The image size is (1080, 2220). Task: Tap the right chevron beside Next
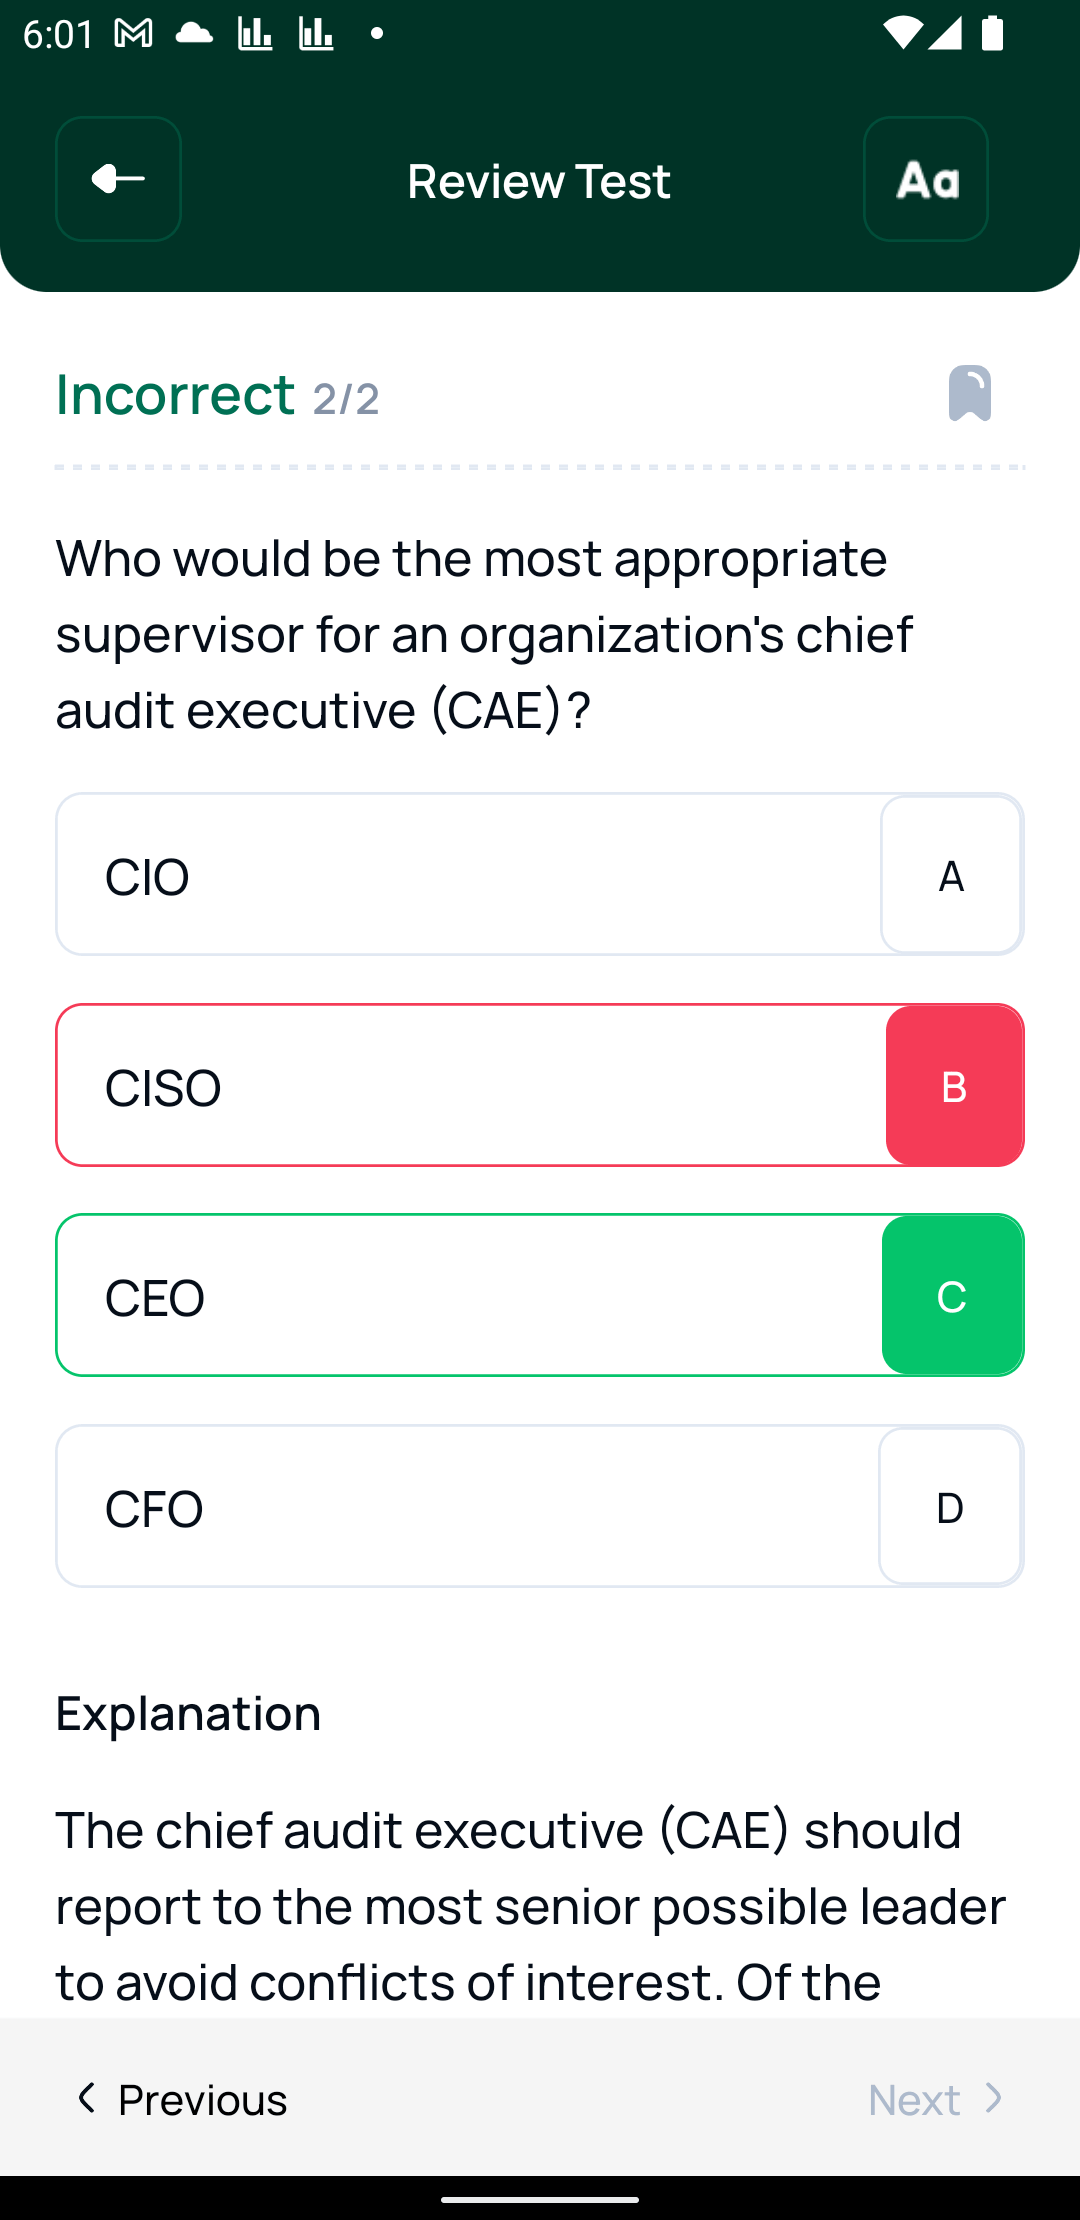993,2098
